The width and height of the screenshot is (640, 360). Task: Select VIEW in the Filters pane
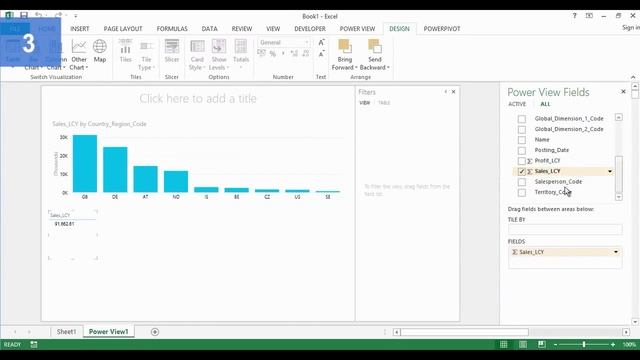click(364, 103)
